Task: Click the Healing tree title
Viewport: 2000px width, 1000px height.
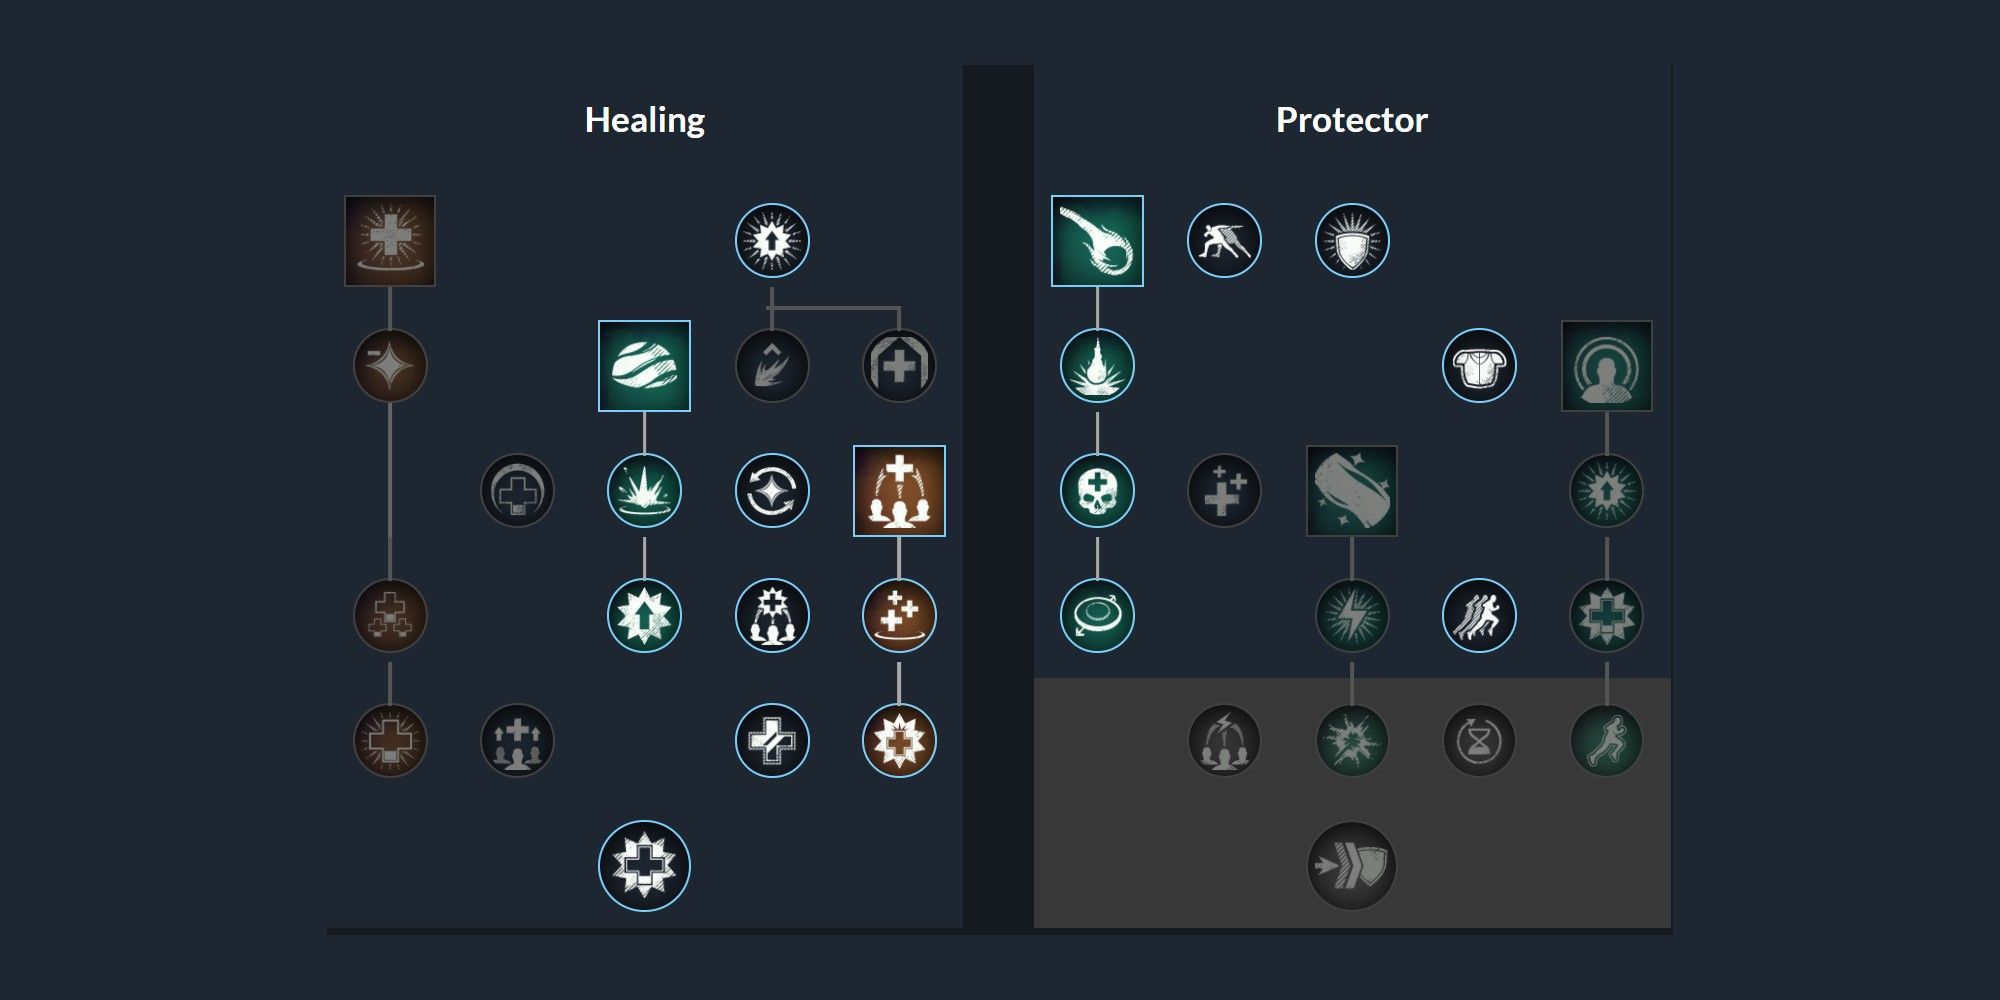Action: tap(645, 120)
